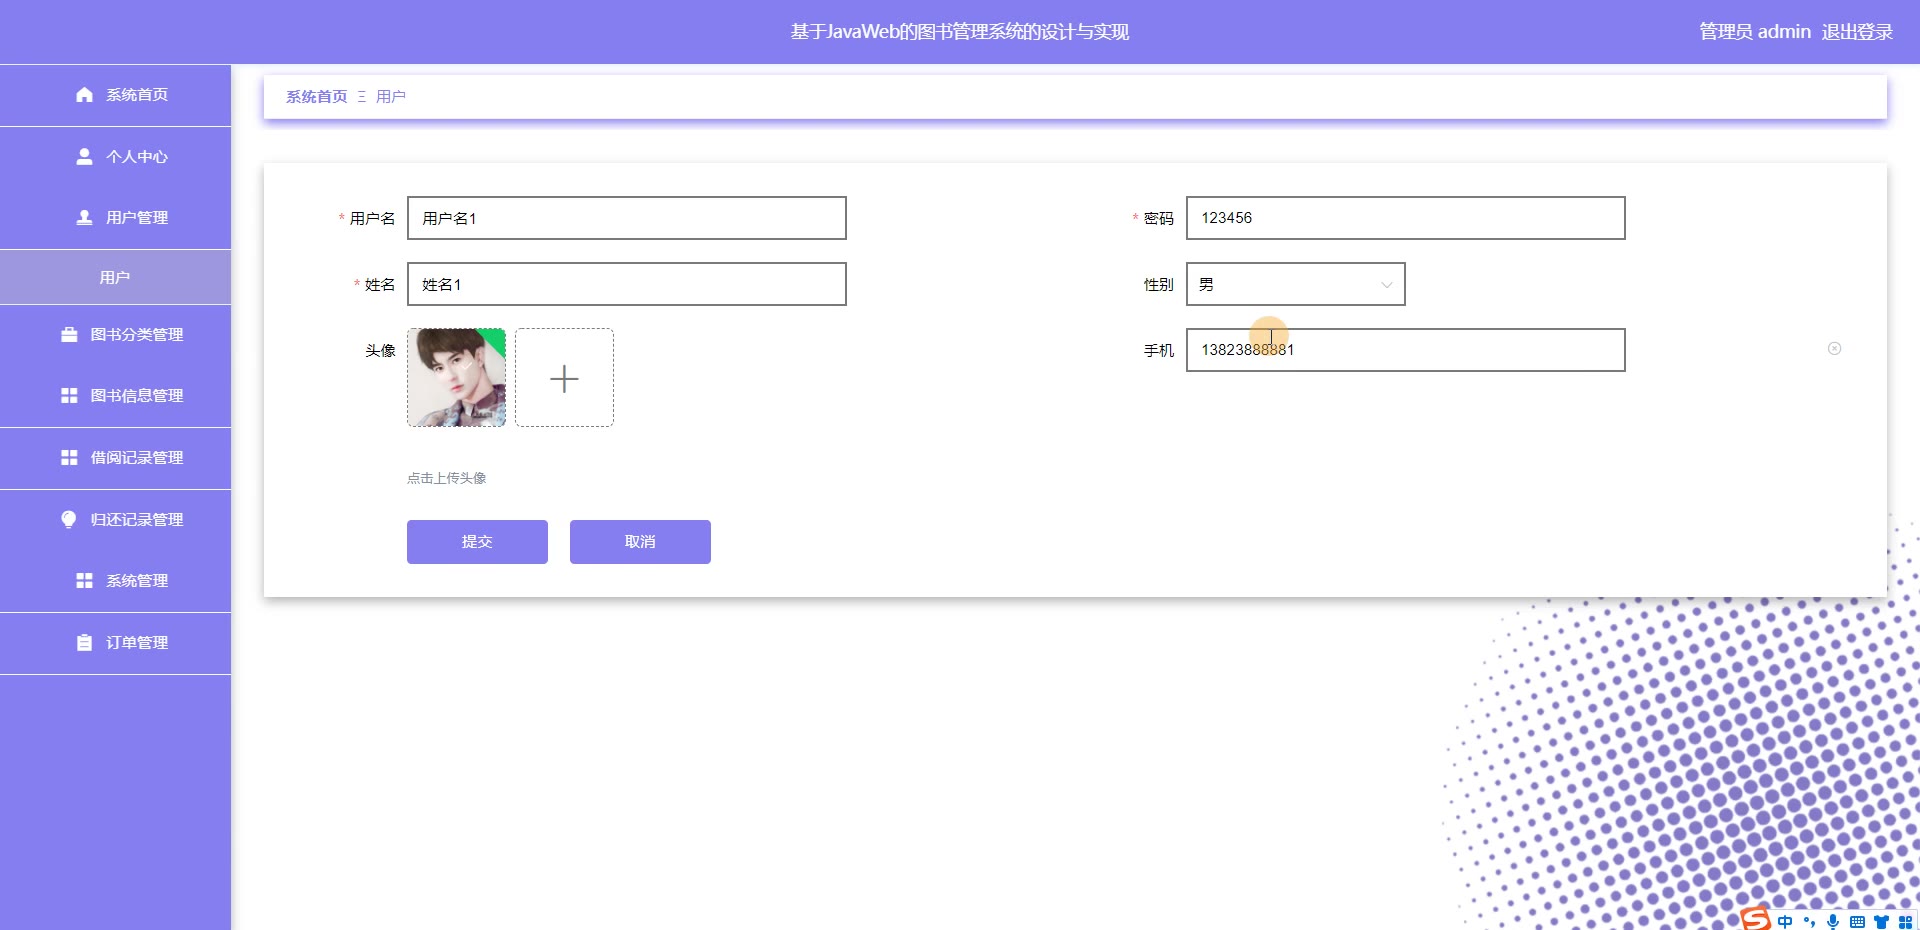Image resolution: width=1920 pixels, height=930 pixels.
Task: Focus the 姓名 input containing 姓名1
Action: (627, 284)
